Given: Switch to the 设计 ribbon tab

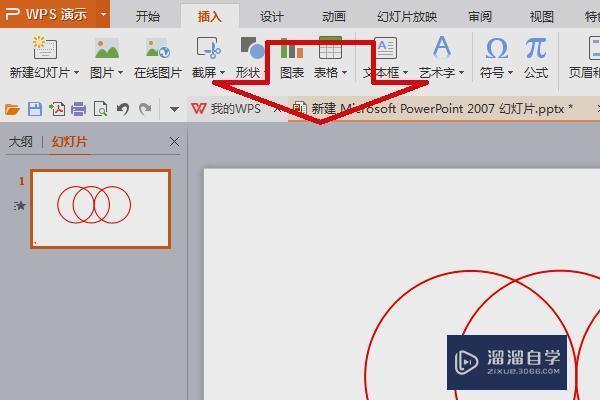Looking at the screenshot, I should click(x=272, y=16).
